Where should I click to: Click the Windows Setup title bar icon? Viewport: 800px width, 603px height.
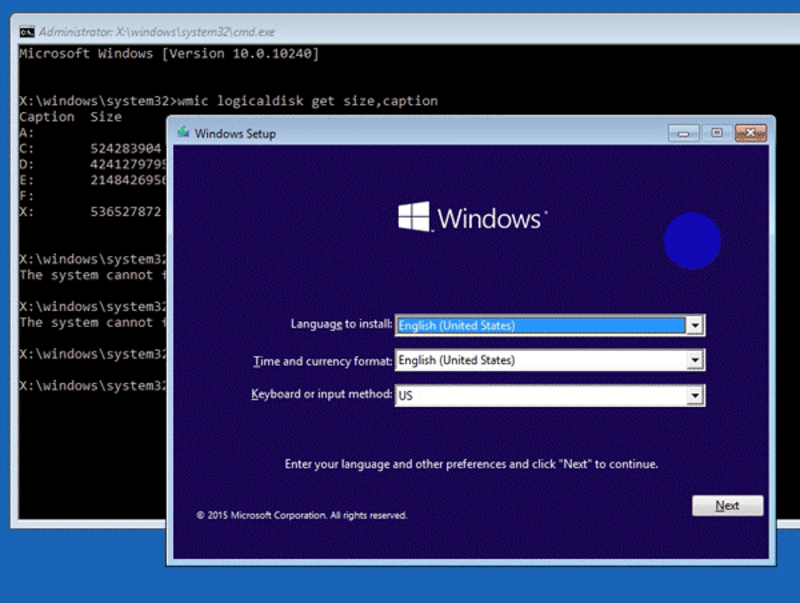point(183,133)
